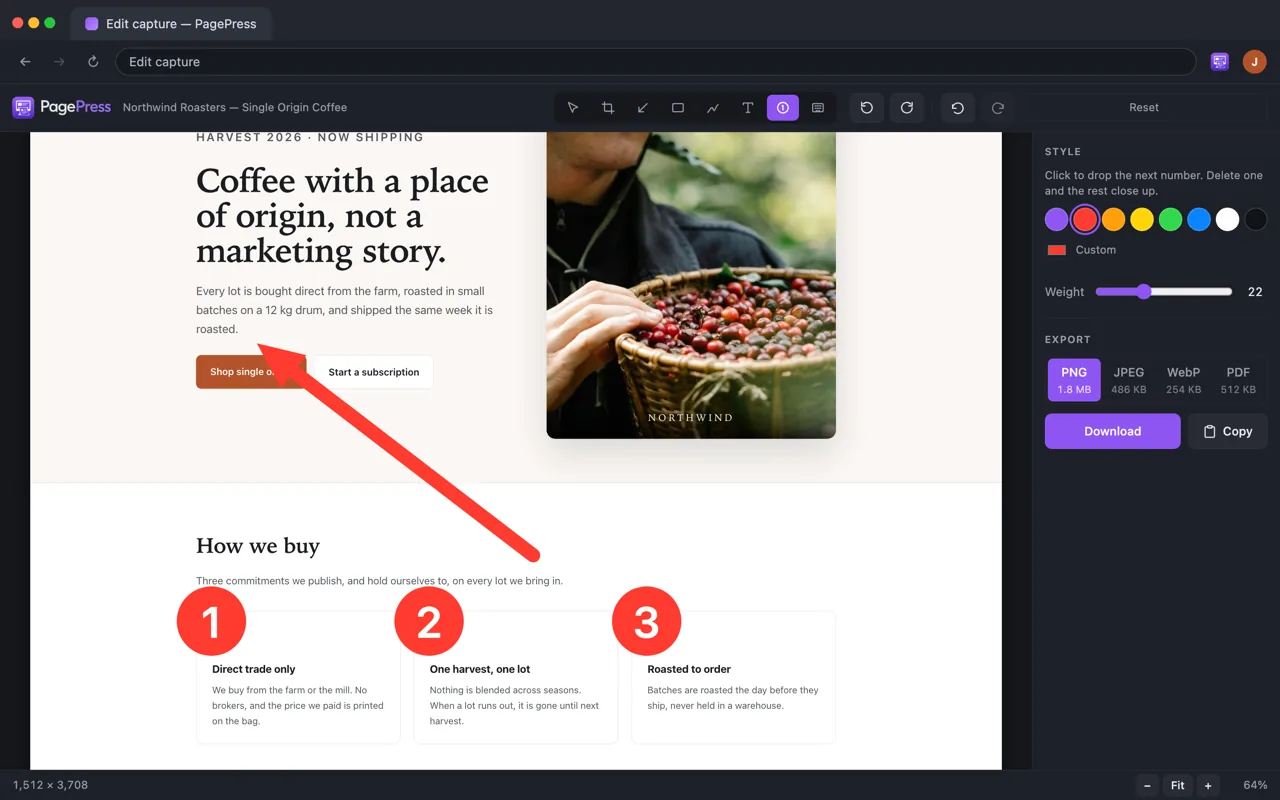
Task: Copy the capture to clipboard
Action: 1228,431
